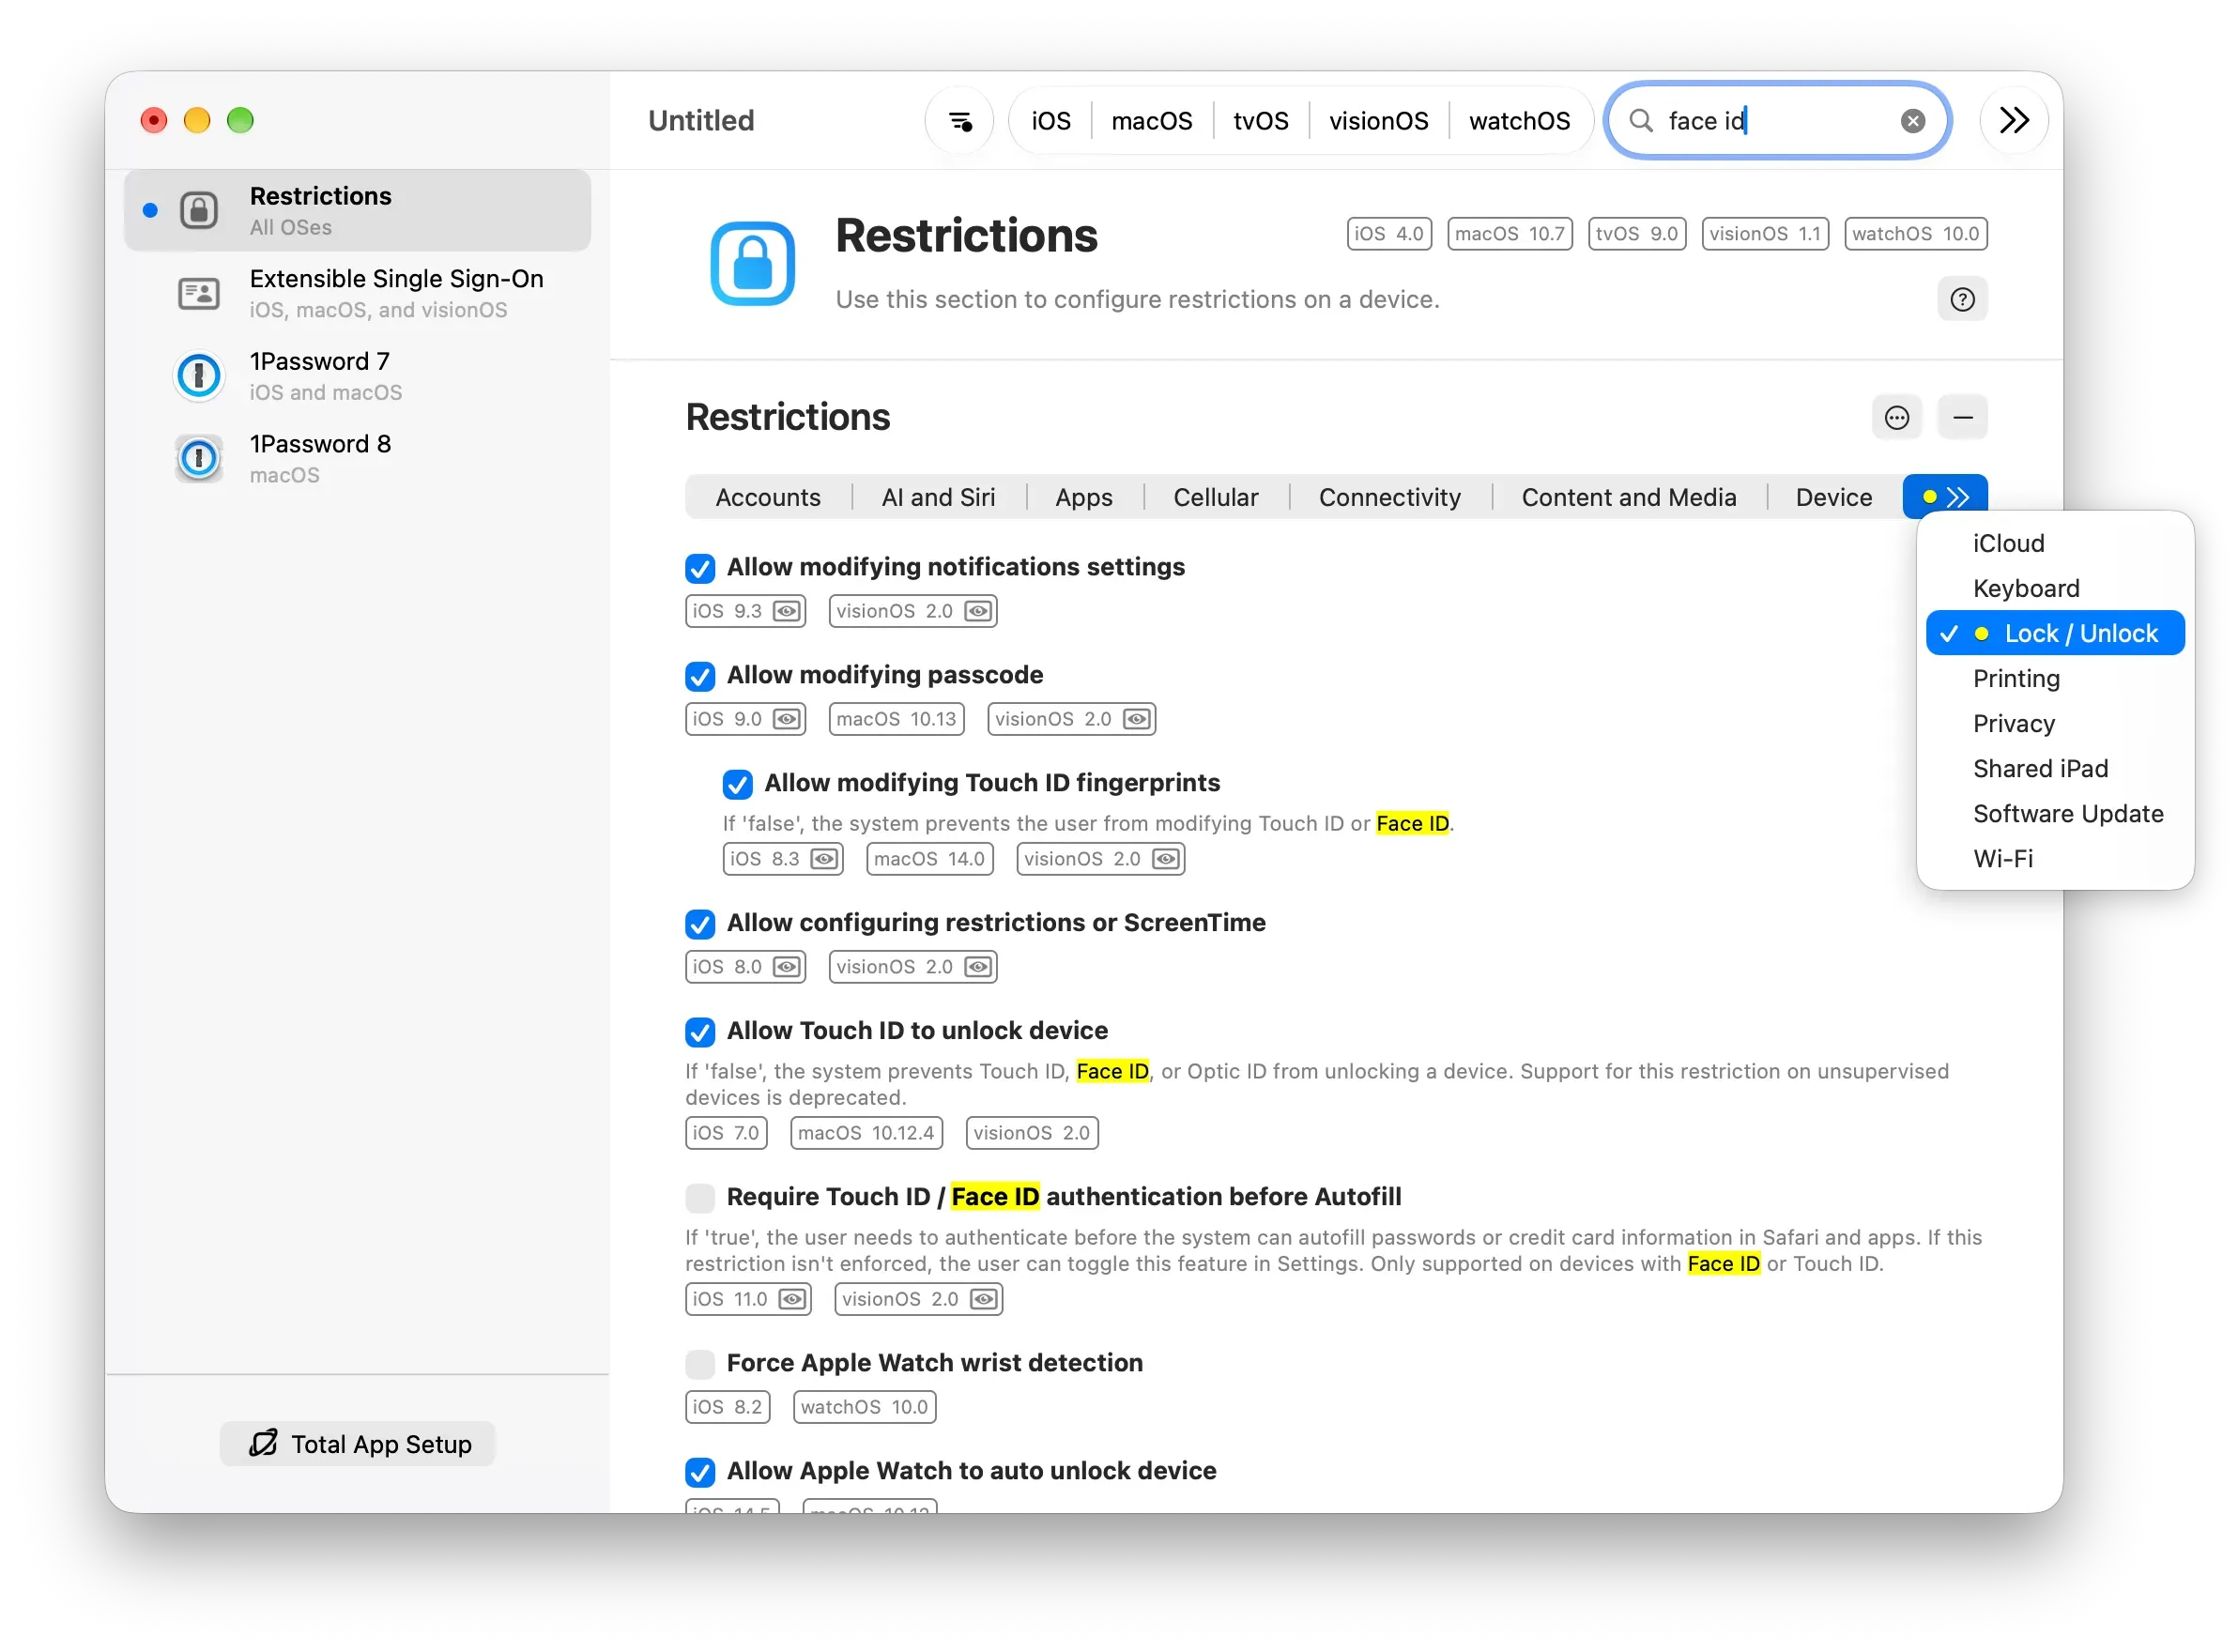
Task: Clear the search field with the x icon
Action: tap(1912, 121)
